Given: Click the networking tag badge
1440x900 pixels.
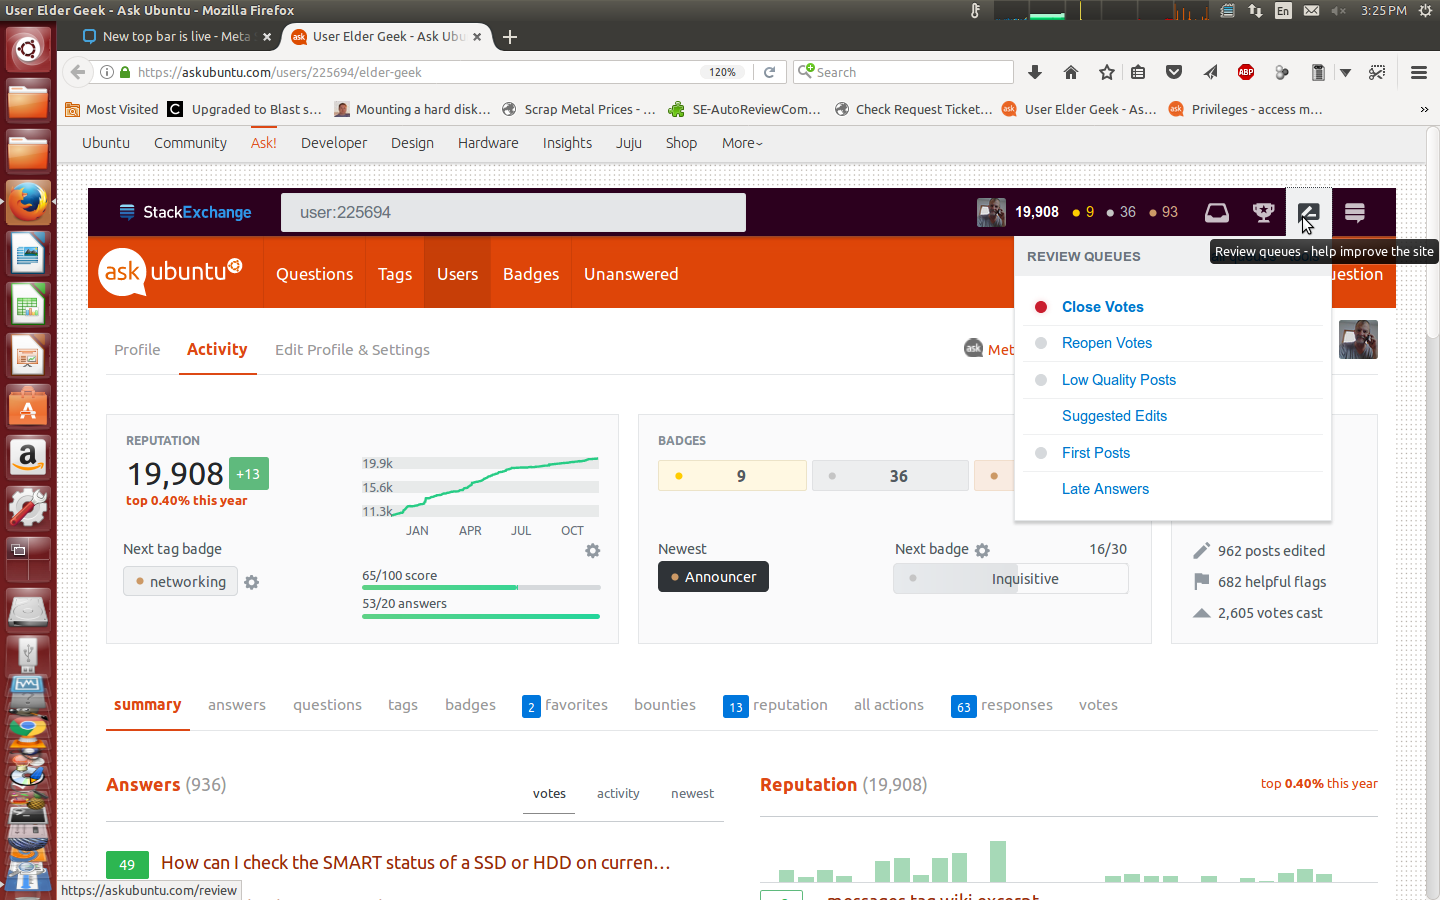Looking at the screenshot, I should (180, 581).
